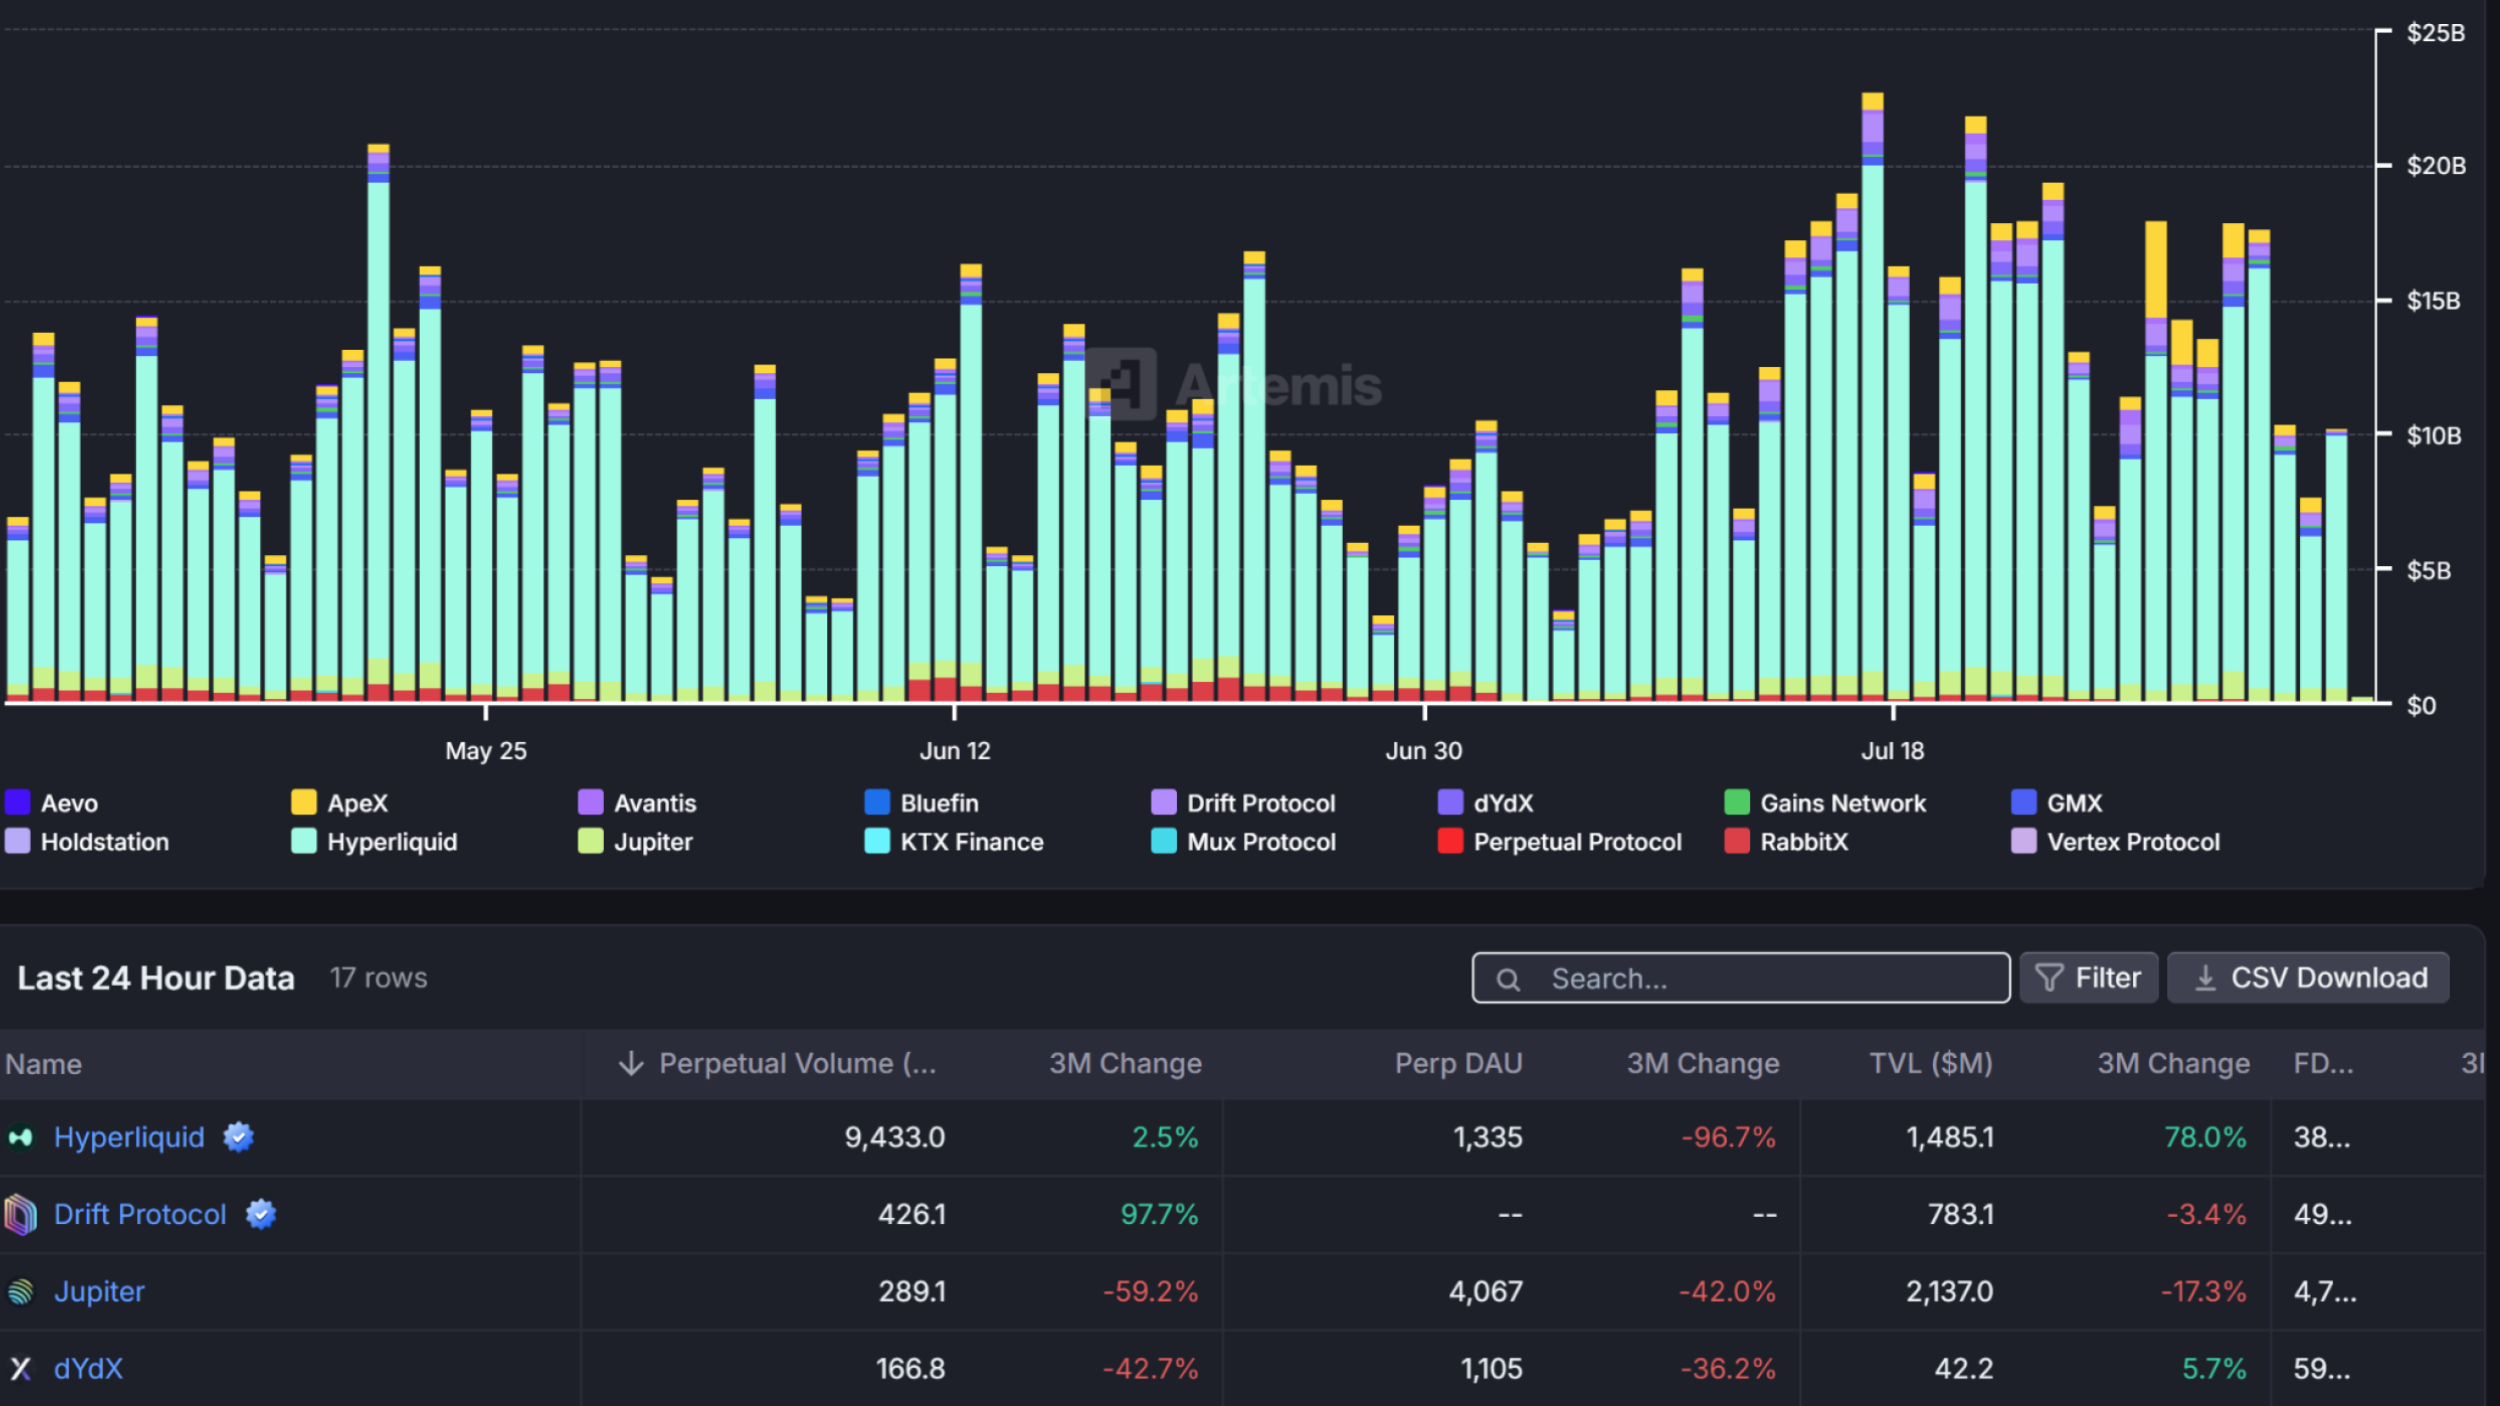2500x1406 pixels.
Task: Click the Jul 18 x-axis date marker
Action: [1892, 751]
